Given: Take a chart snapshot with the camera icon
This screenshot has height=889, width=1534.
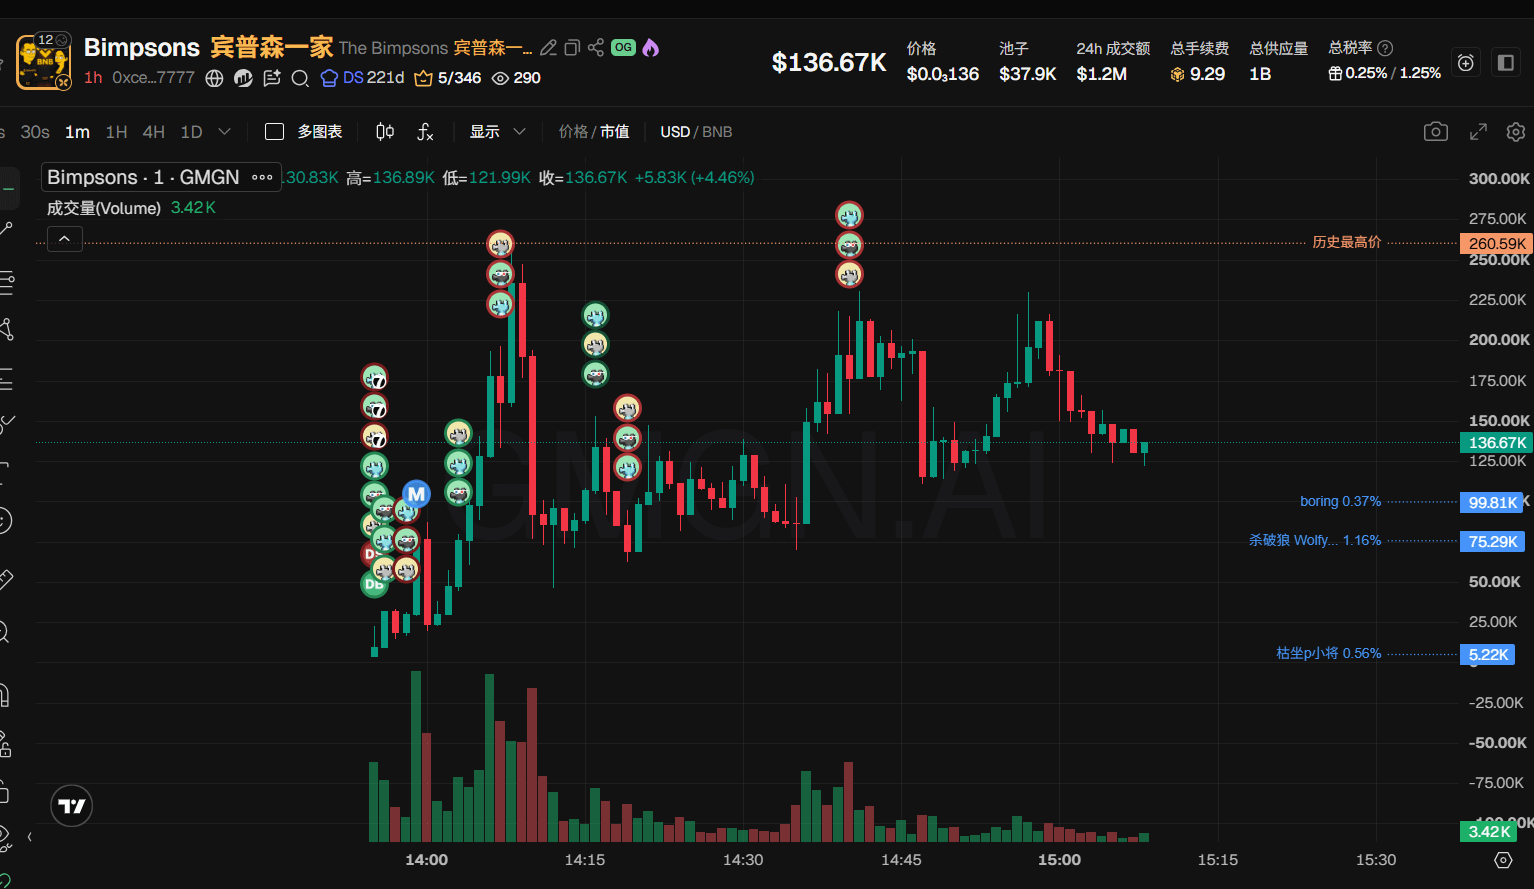Looking at the screenshot, I should coord(1436,132).
